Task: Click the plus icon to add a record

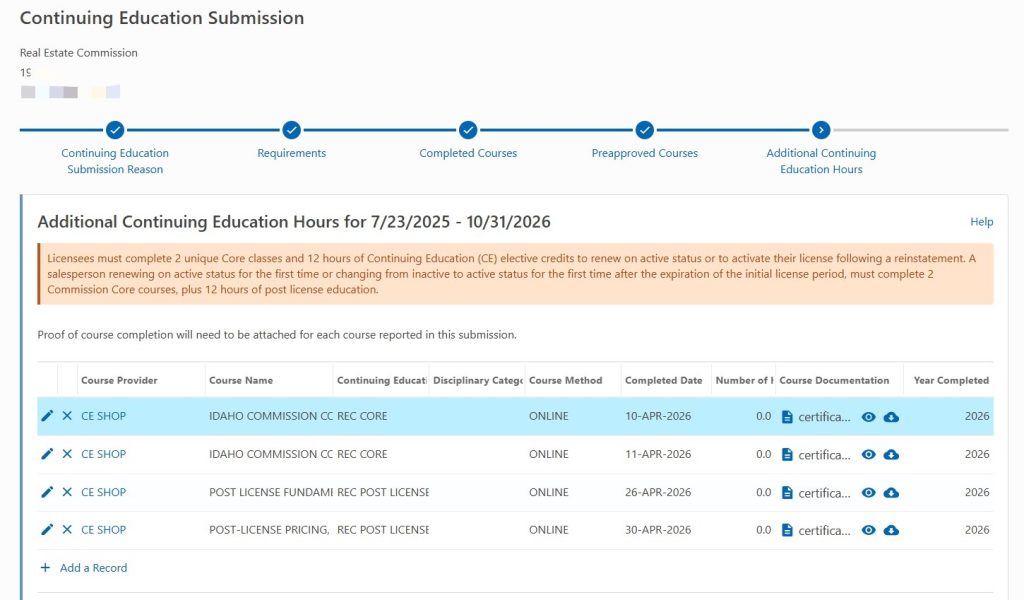Action: (x=45, y=567)
